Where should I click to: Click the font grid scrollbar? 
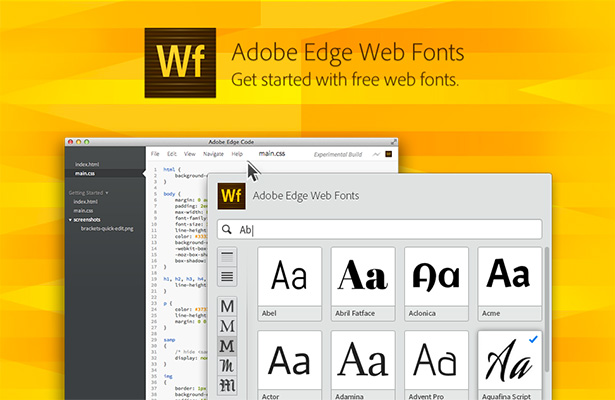pyautogui.click(x=547, y=310)
